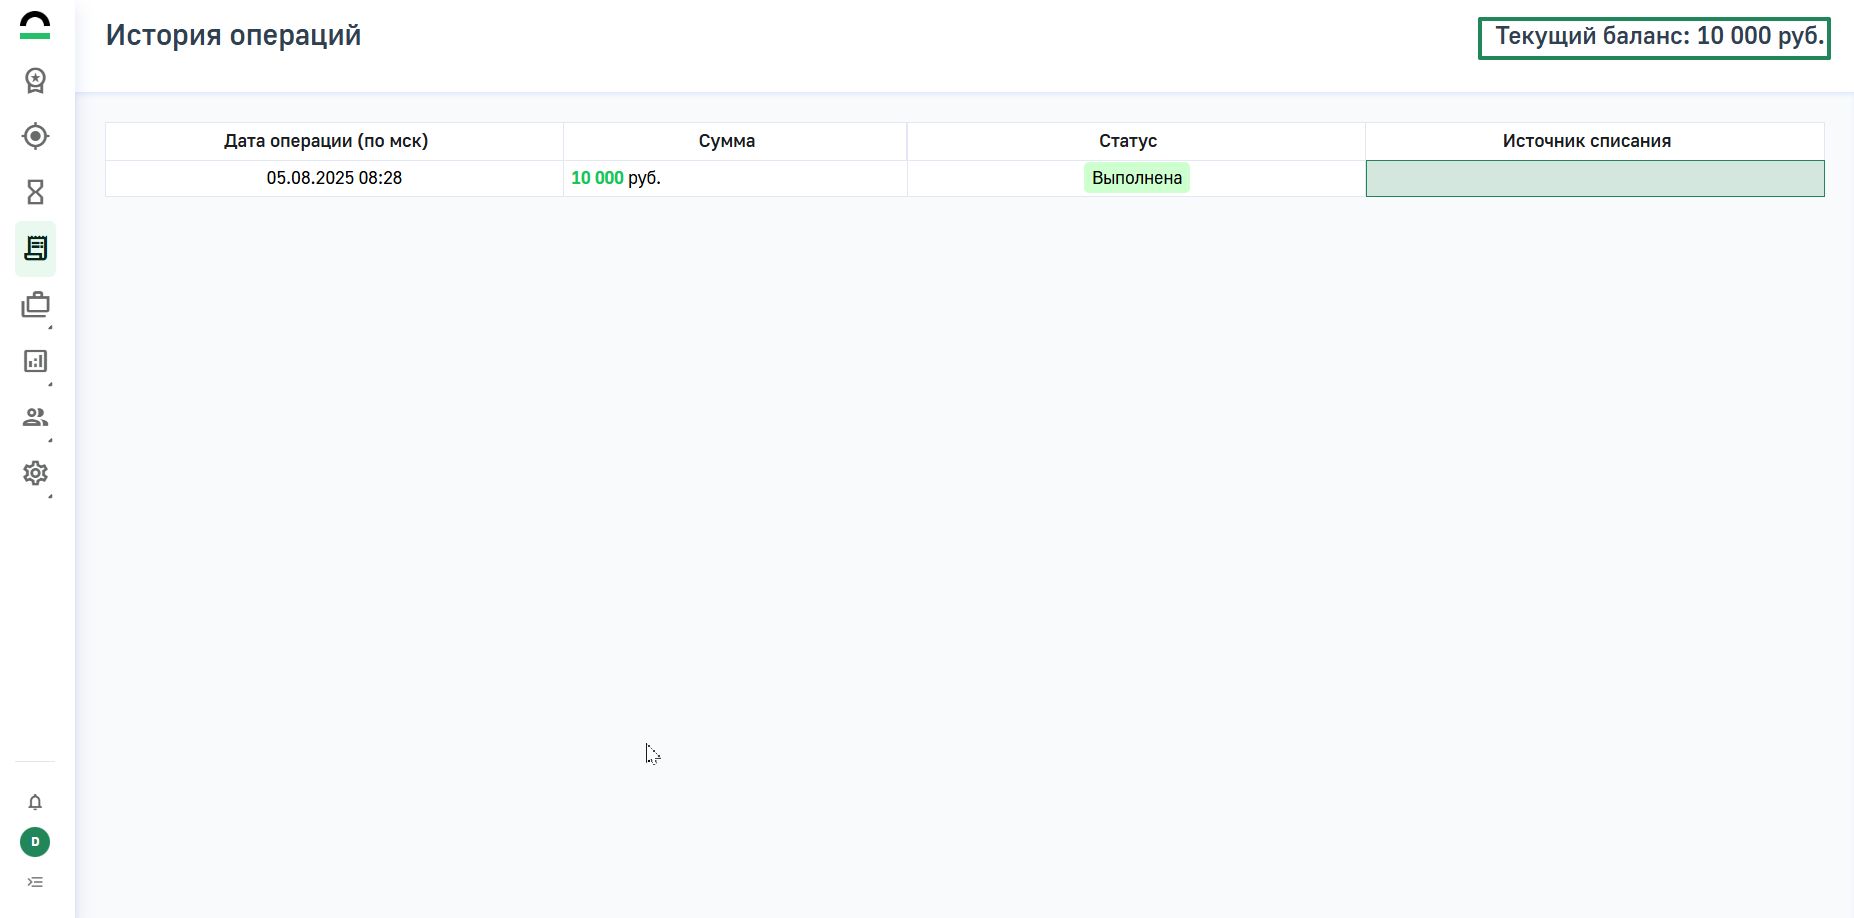This screenshot has height=918, width=1854.
Task: Click the 'Дата операции (по мск)' column header
Action: pyautogui.click(x=326, y=141)
